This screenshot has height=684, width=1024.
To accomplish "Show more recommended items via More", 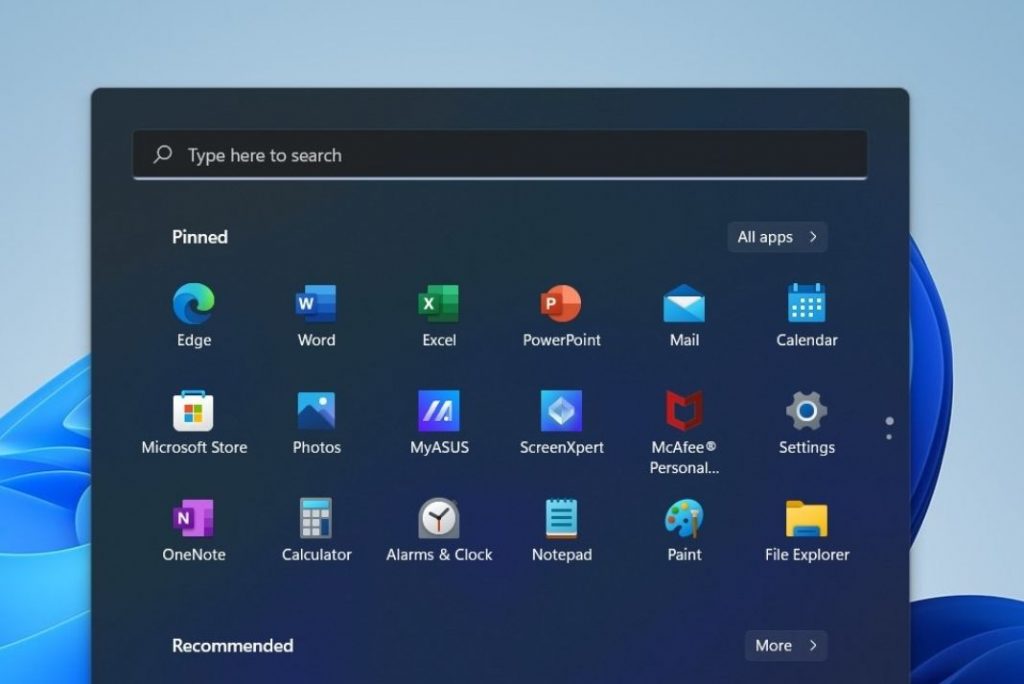I will (x=785, y=646).
